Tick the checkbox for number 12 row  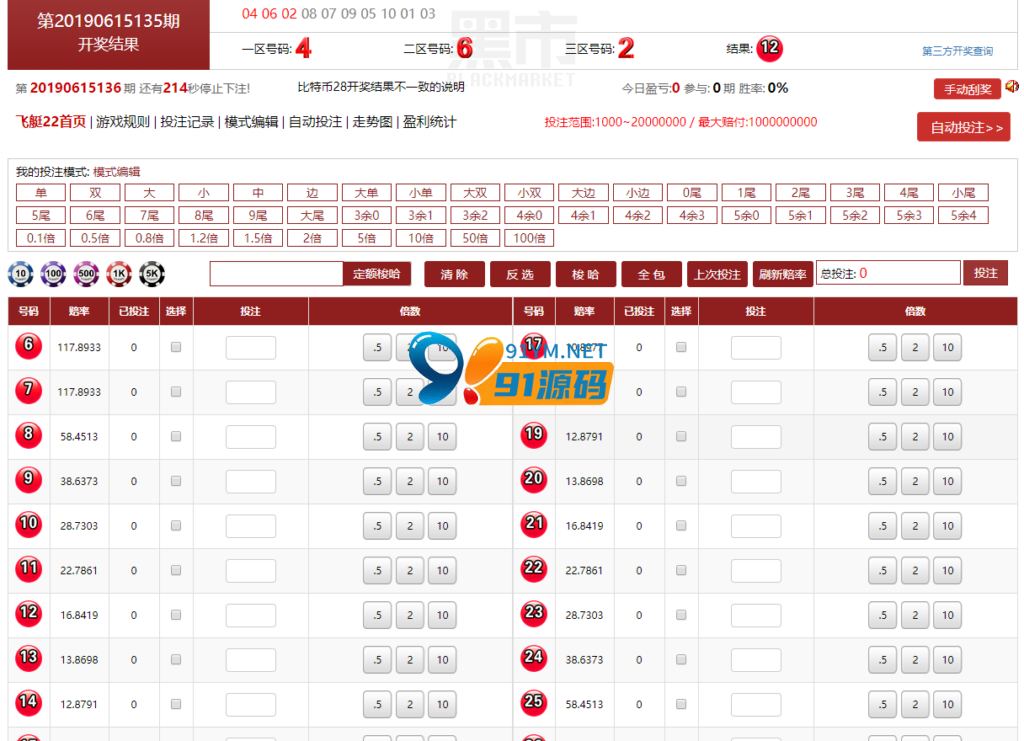point(176,615)
